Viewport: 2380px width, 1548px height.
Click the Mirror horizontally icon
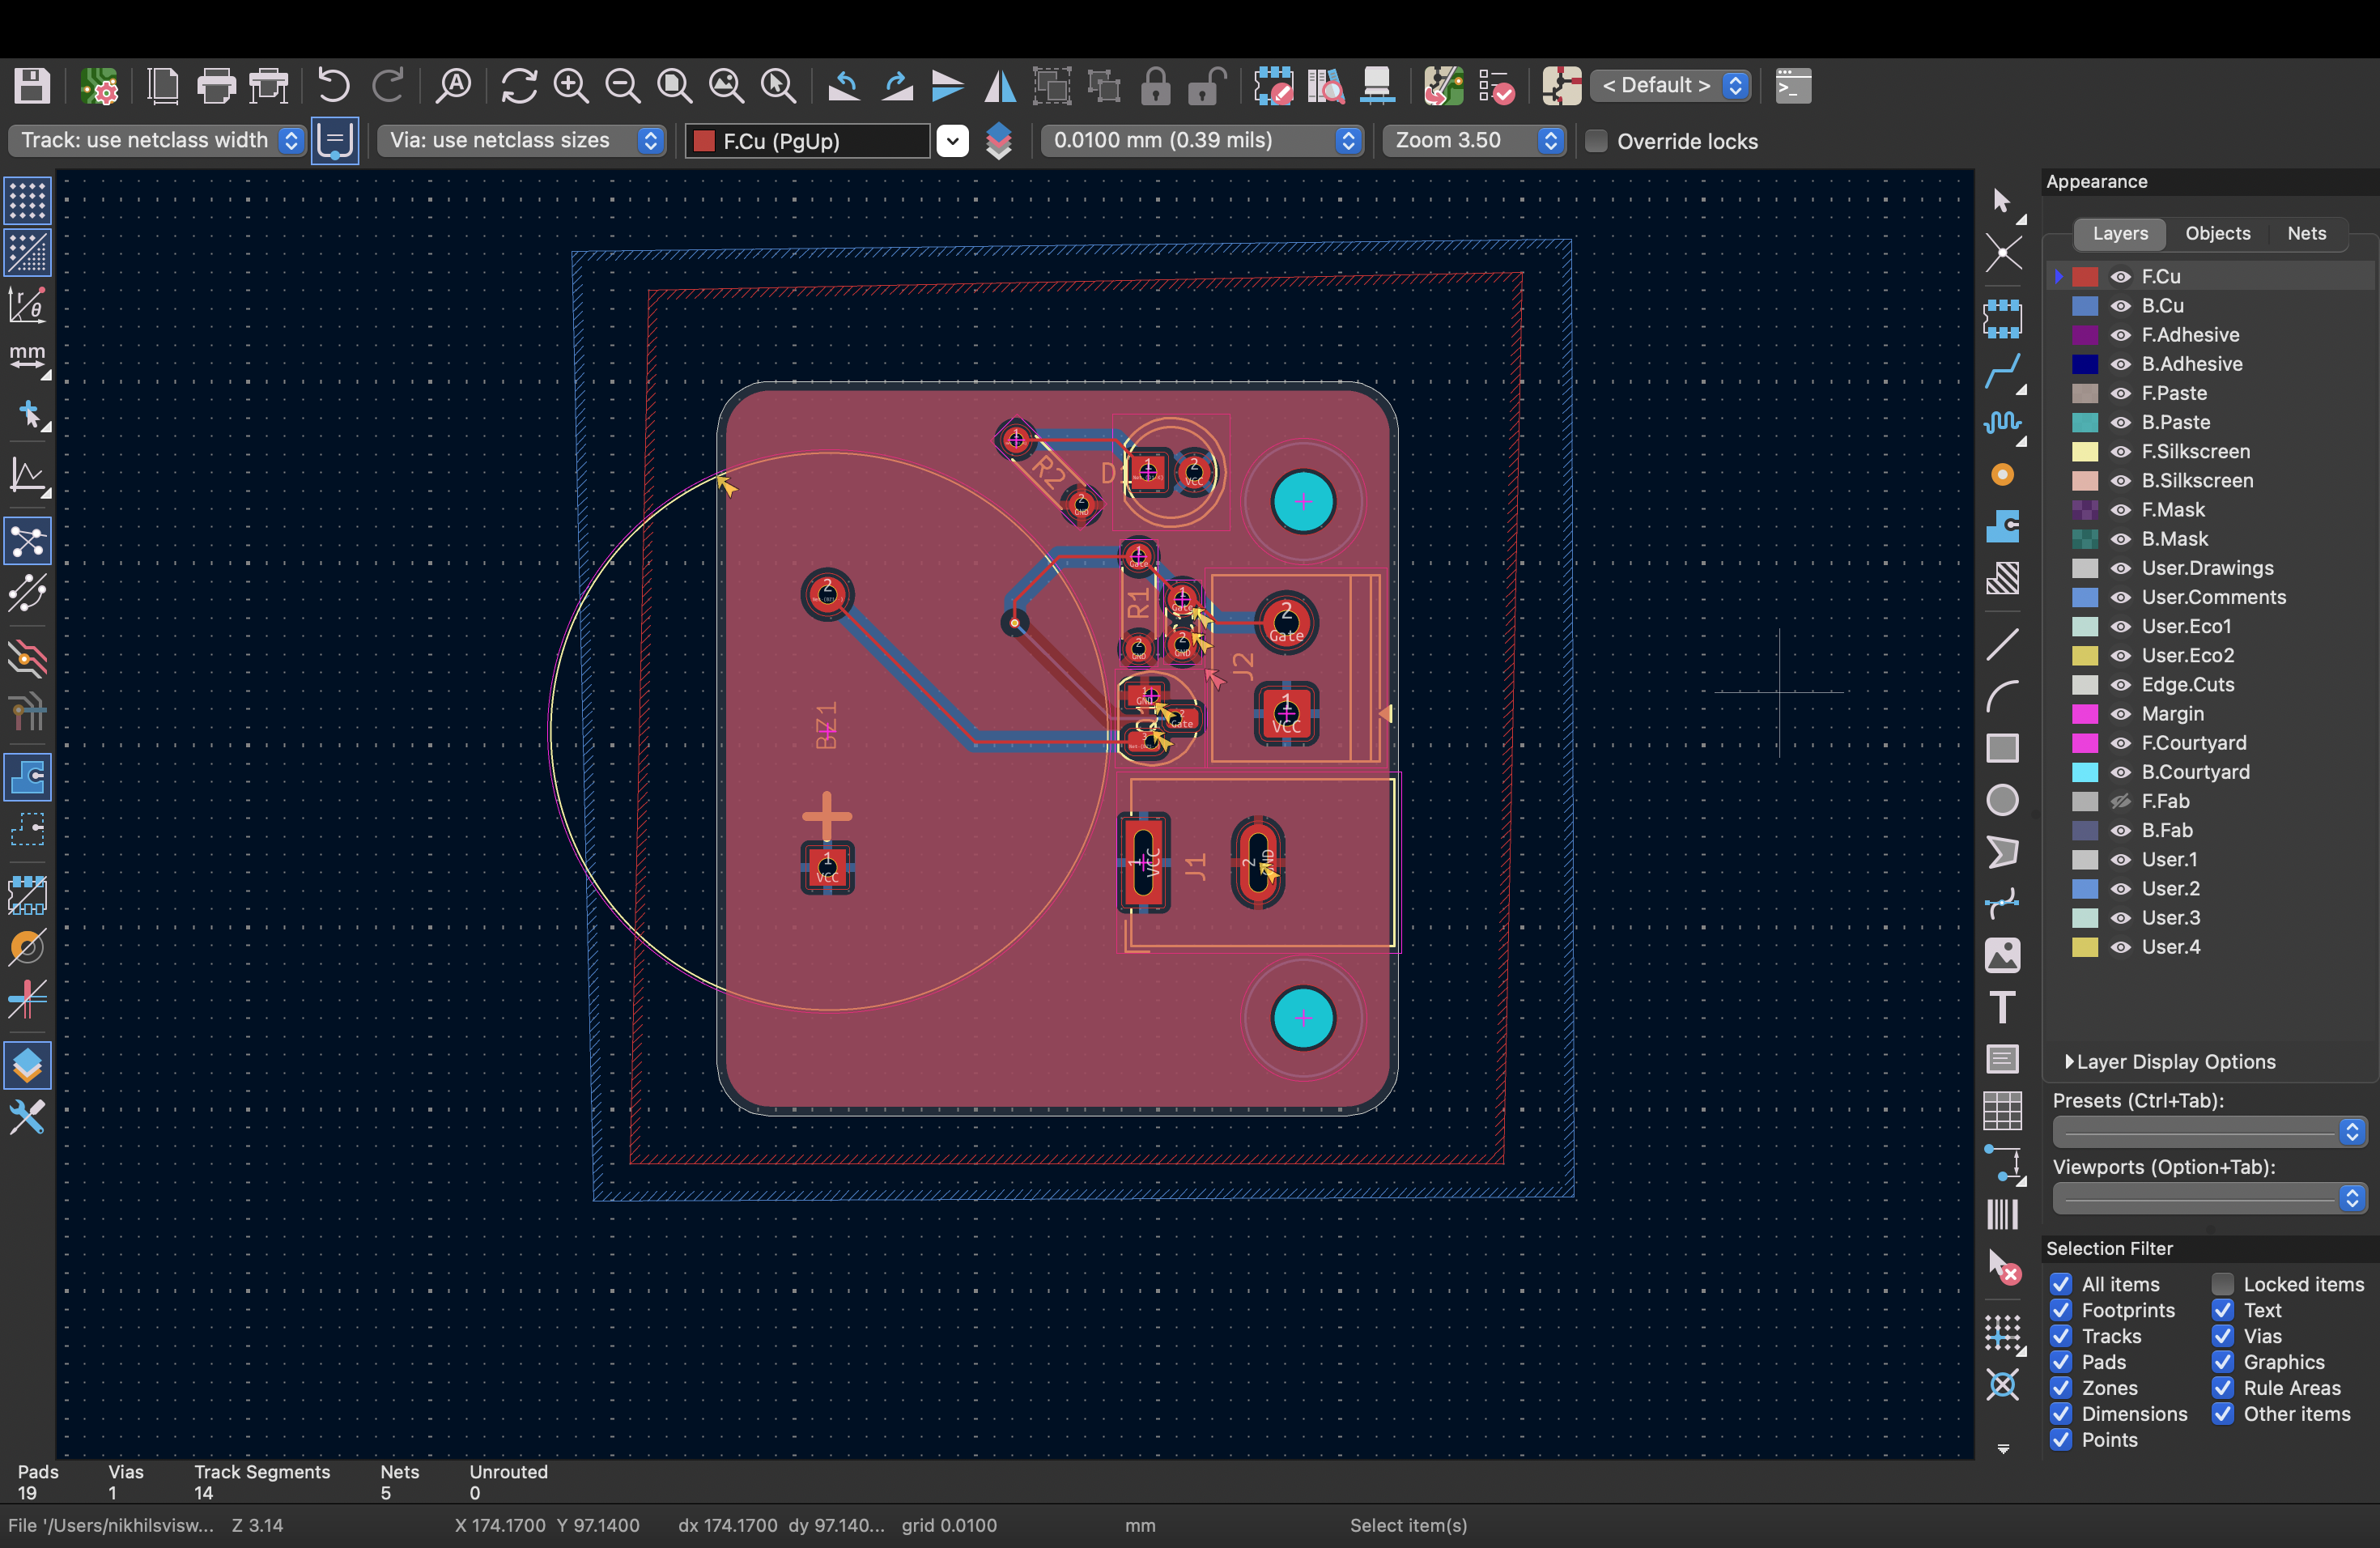[x=999, y=86]
